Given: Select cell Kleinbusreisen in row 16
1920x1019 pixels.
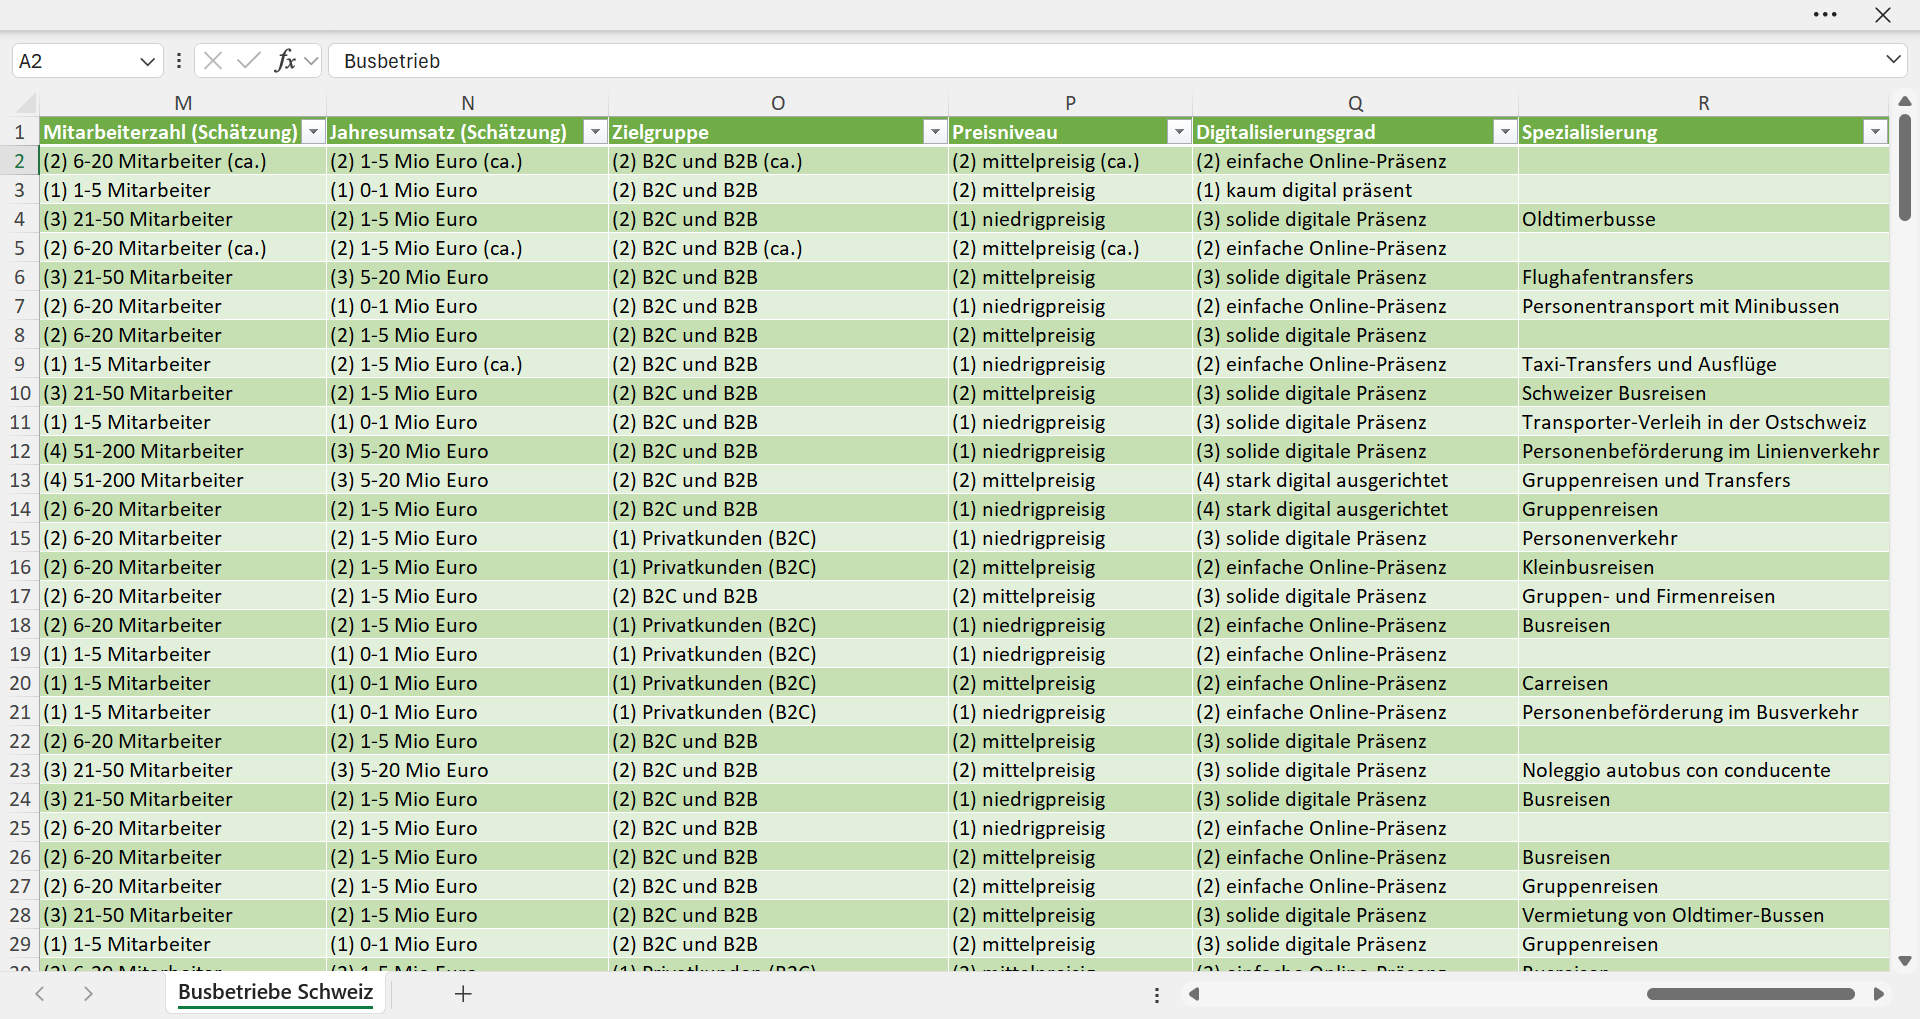Looking at the screenshot, I should tap(1703, 567).
